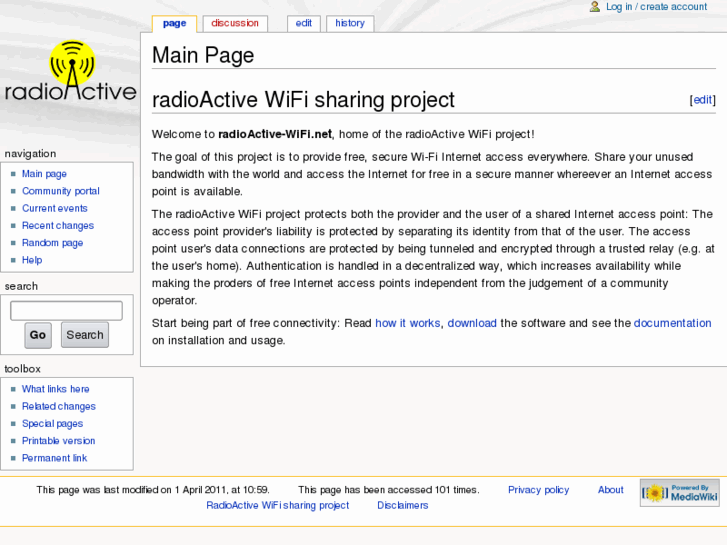The image size is (727, 545).
Task: Open Community portal link
Action: (61, 191)
